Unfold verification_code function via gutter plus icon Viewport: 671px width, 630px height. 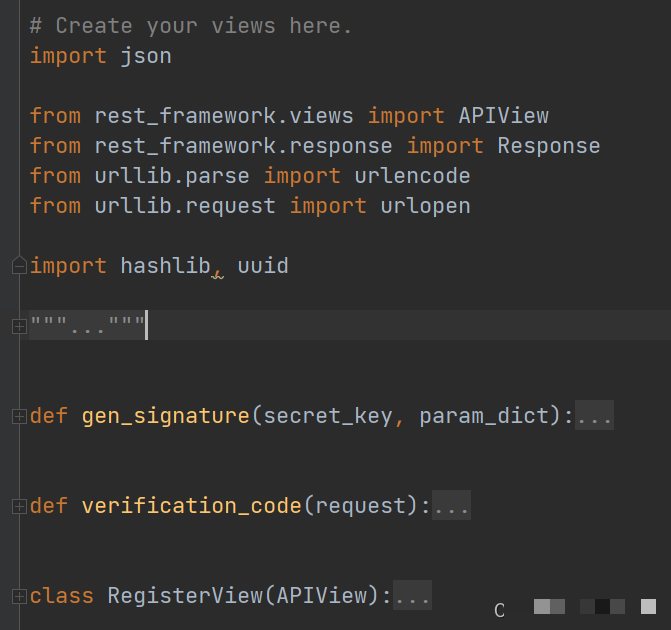18,506
